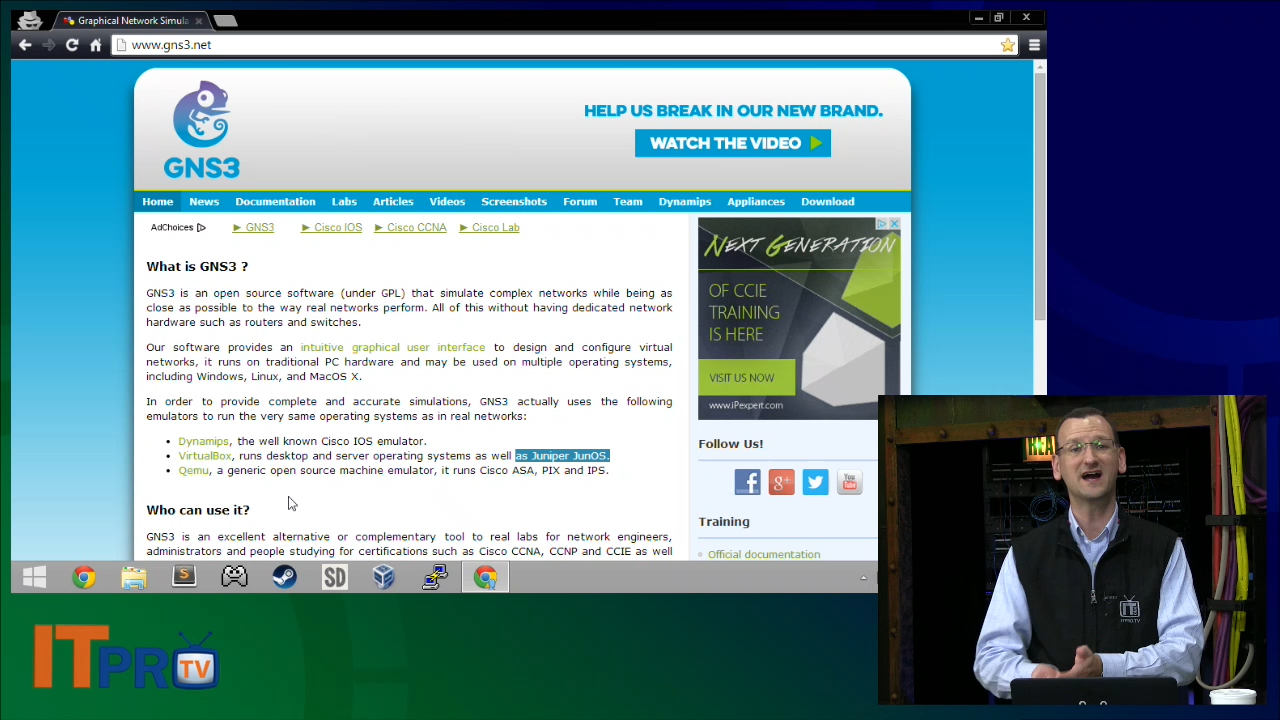Open the GNS3 Facebook page icon

click(748, 482)
